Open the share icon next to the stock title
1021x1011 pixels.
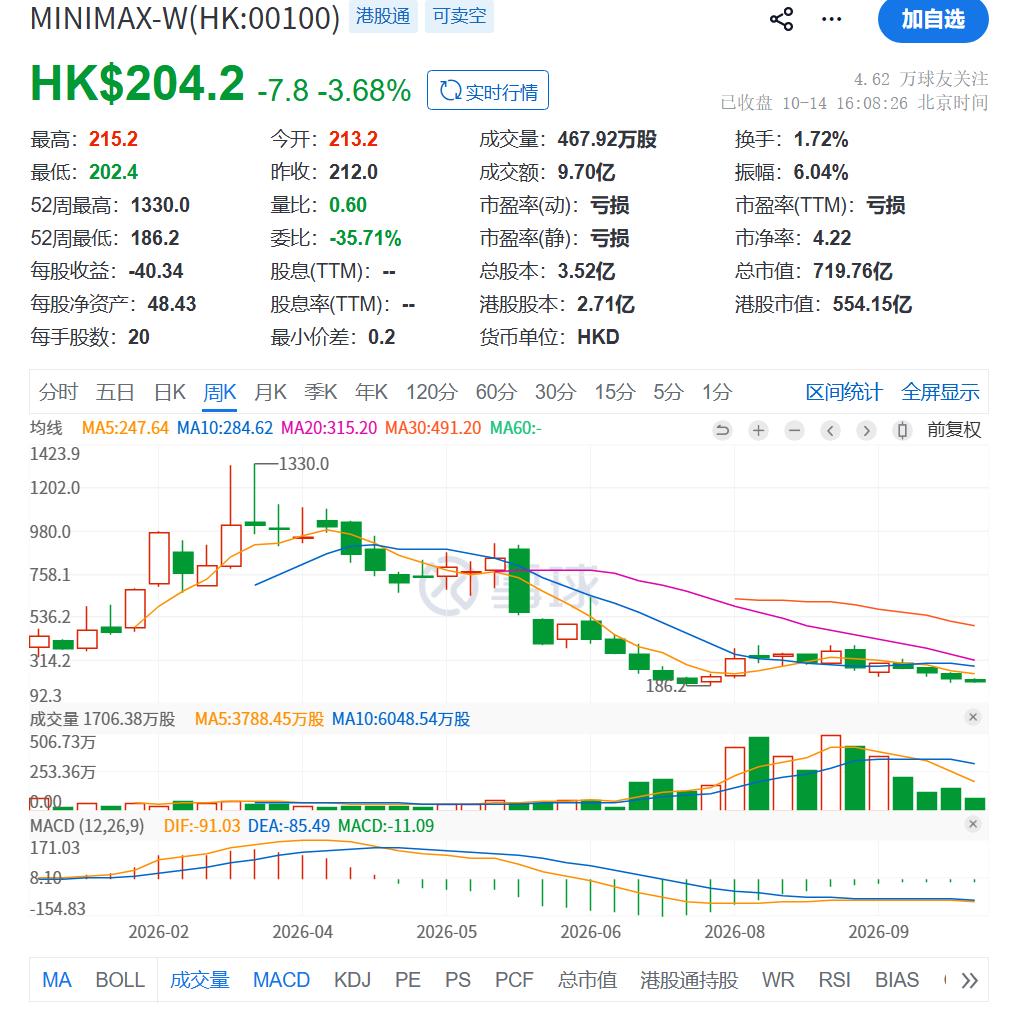point(781,19)
